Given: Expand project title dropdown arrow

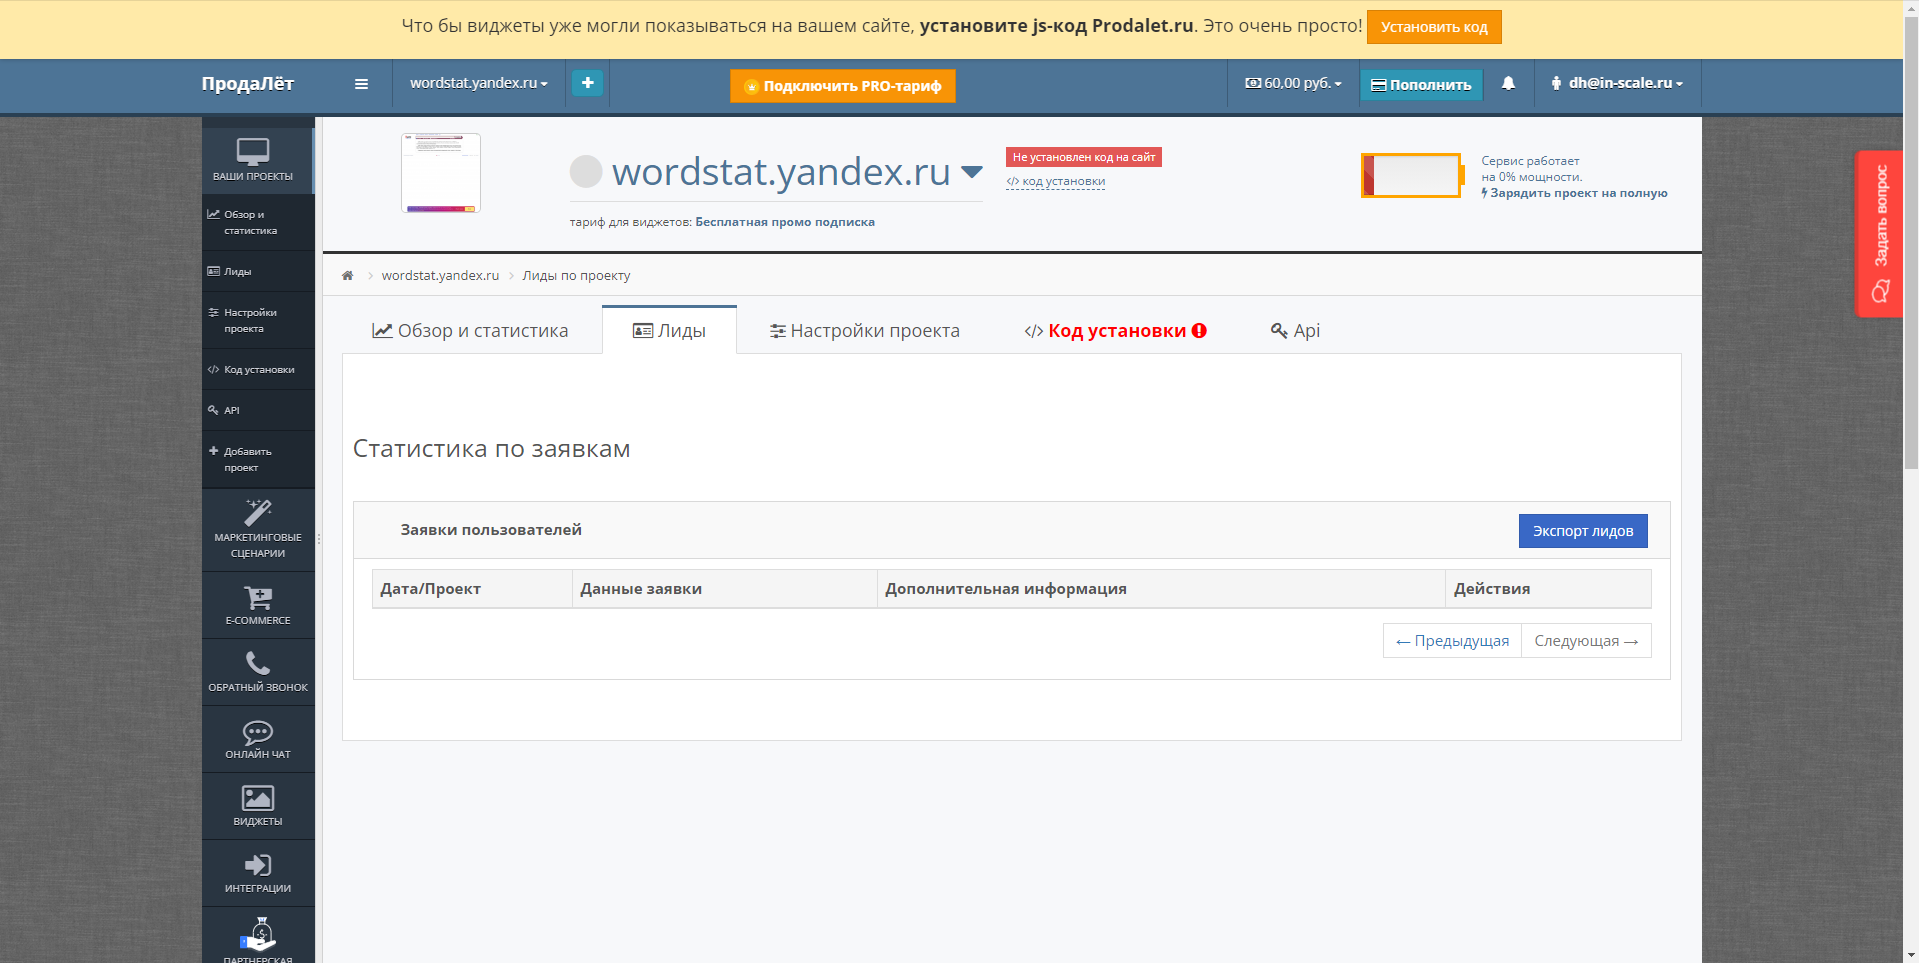Looking at the screenshot, I should 971,172.
